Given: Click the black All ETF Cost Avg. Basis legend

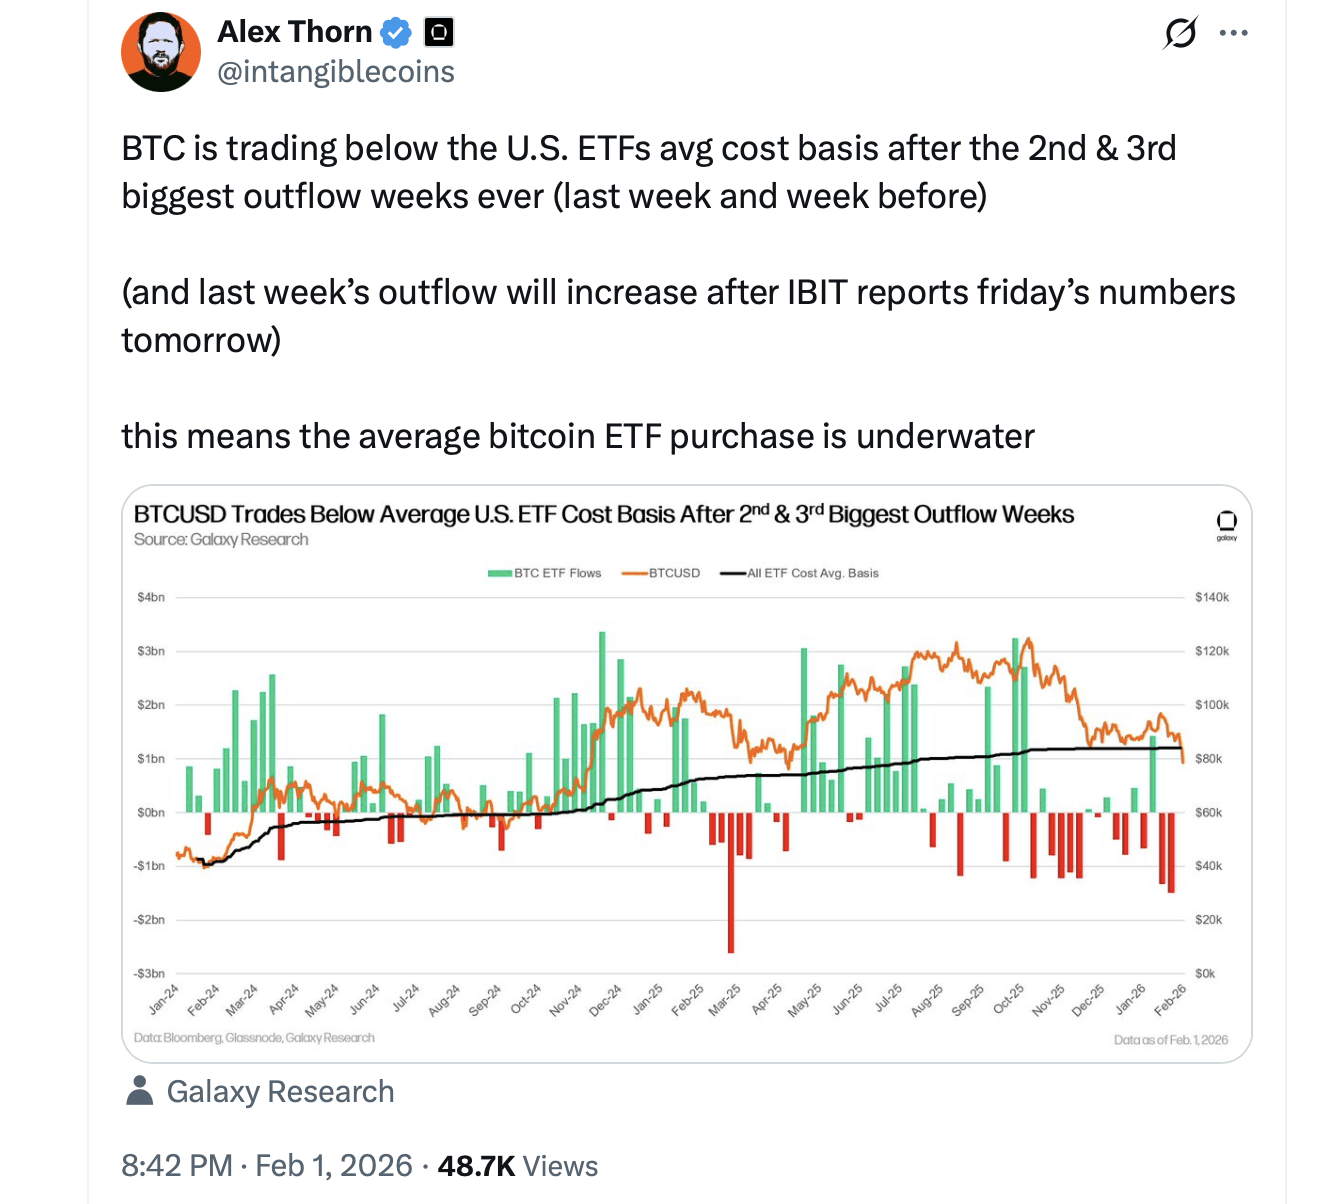Looking at the screenshot, I should tap(799, 573).
